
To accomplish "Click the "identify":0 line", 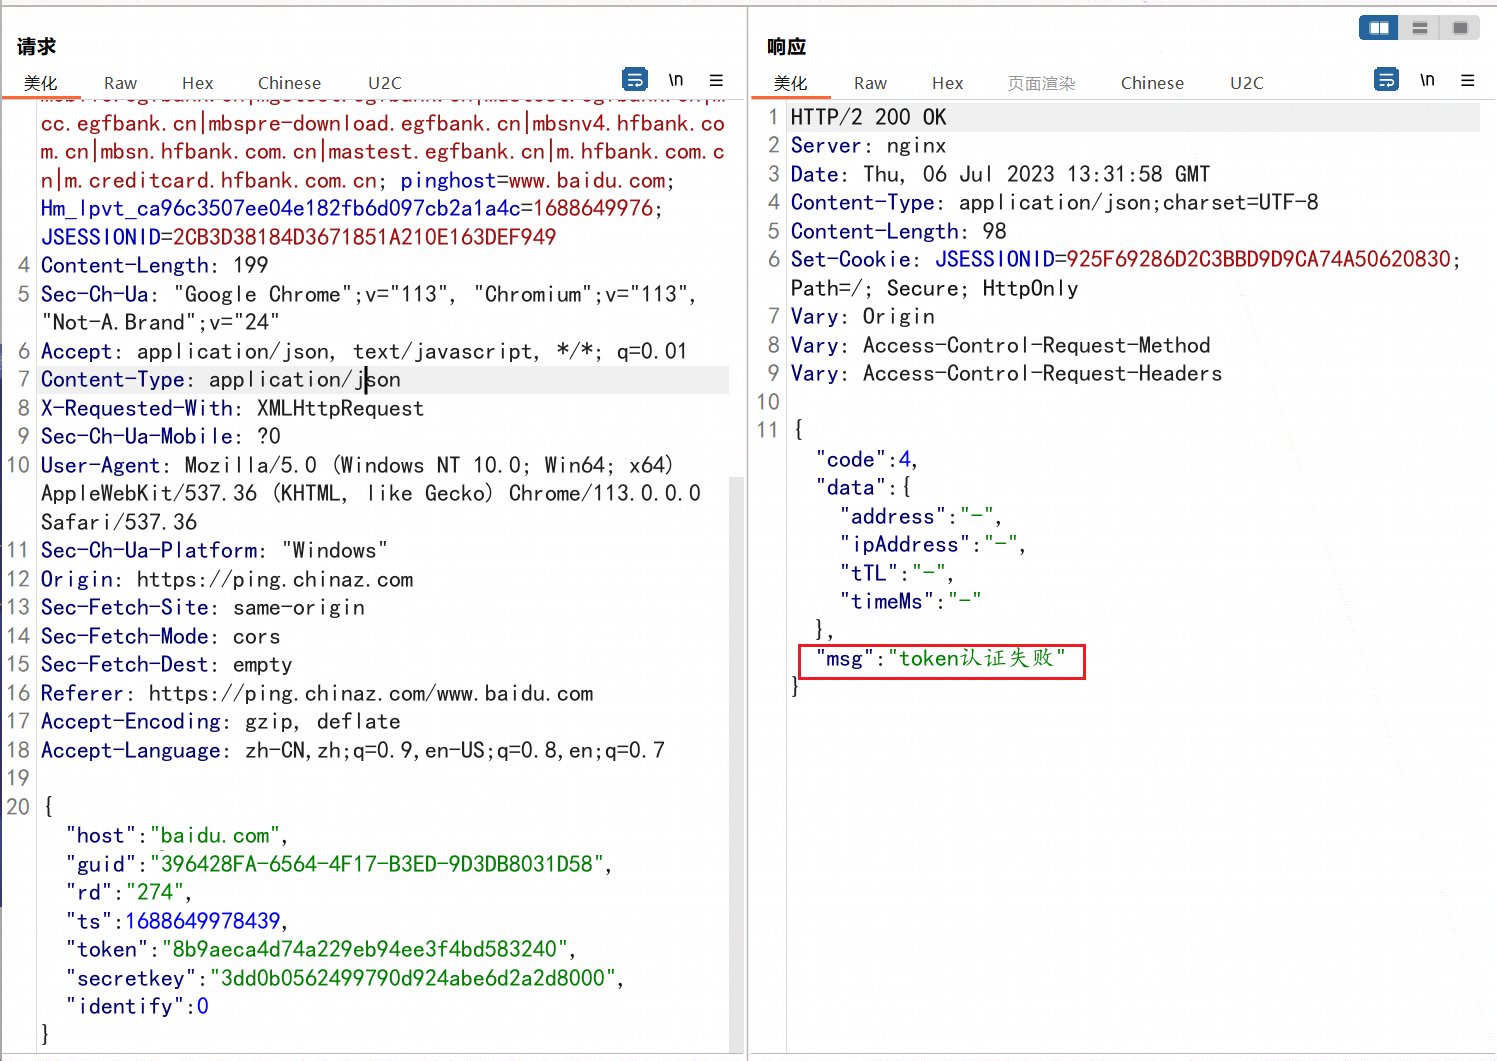I will point(137,1006).
